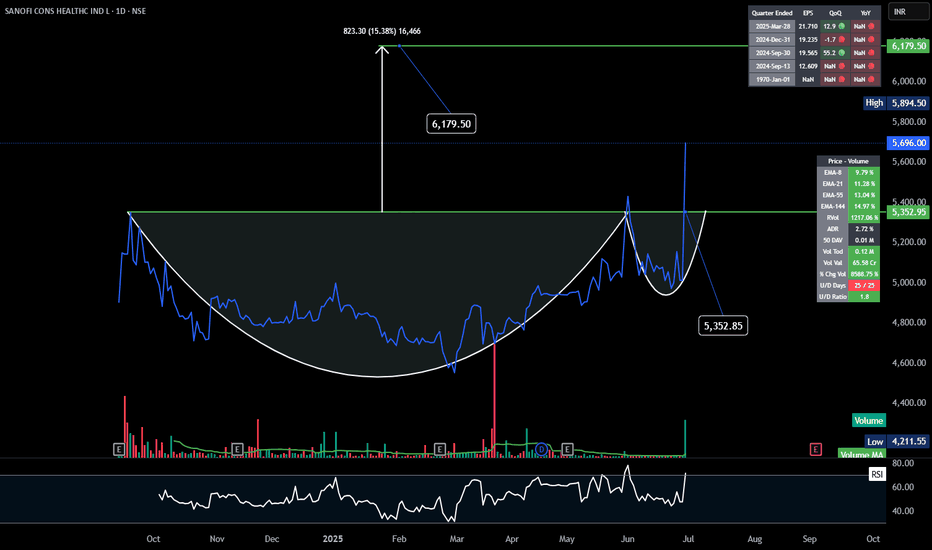The height and width of the screenshot is (550, 932).
Task: Click the % Chg Vol value 8588.75 %
Action: 864,274
